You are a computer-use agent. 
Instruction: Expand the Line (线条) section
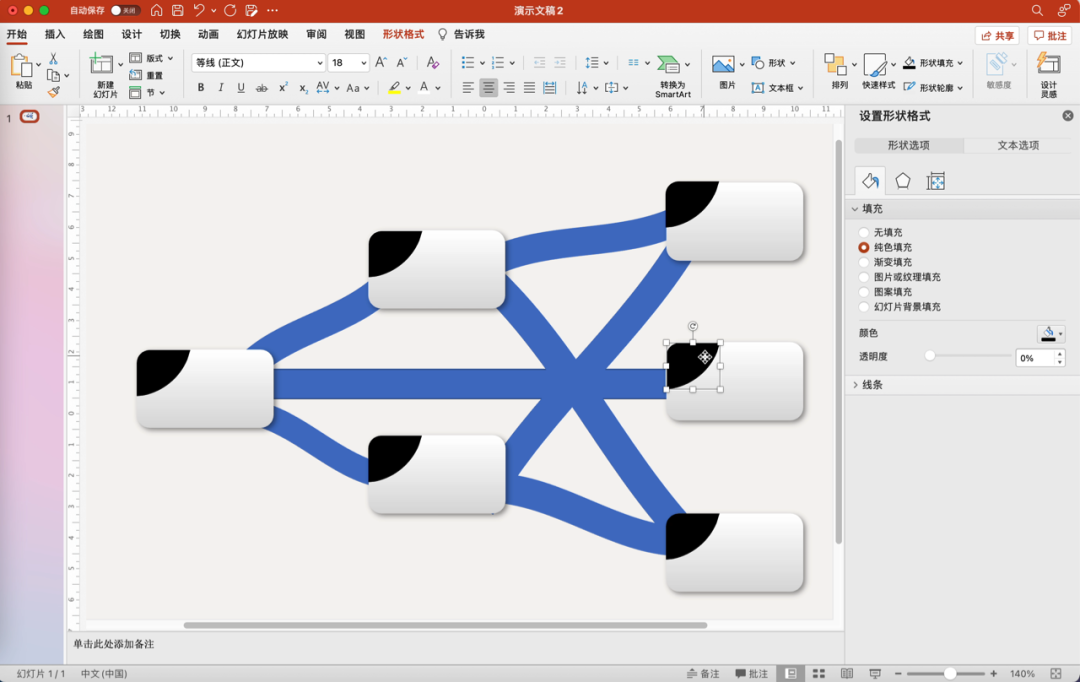pyautogui.click(x=872, y=385)
